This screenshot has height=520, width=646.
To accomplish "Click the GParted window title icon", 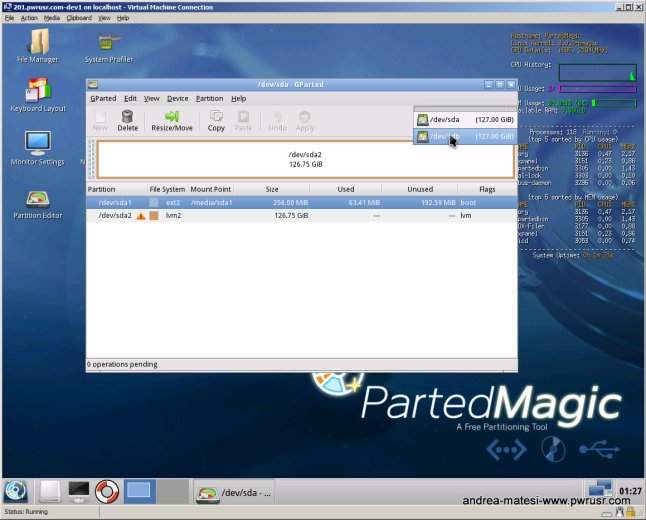I will [93, 84].
